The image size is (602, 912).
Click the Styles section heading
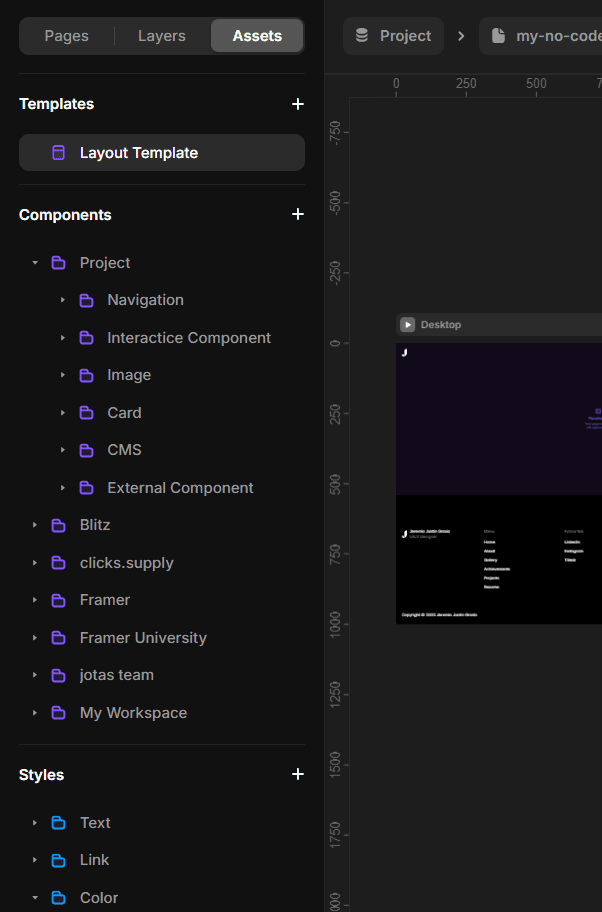point(41,775)
